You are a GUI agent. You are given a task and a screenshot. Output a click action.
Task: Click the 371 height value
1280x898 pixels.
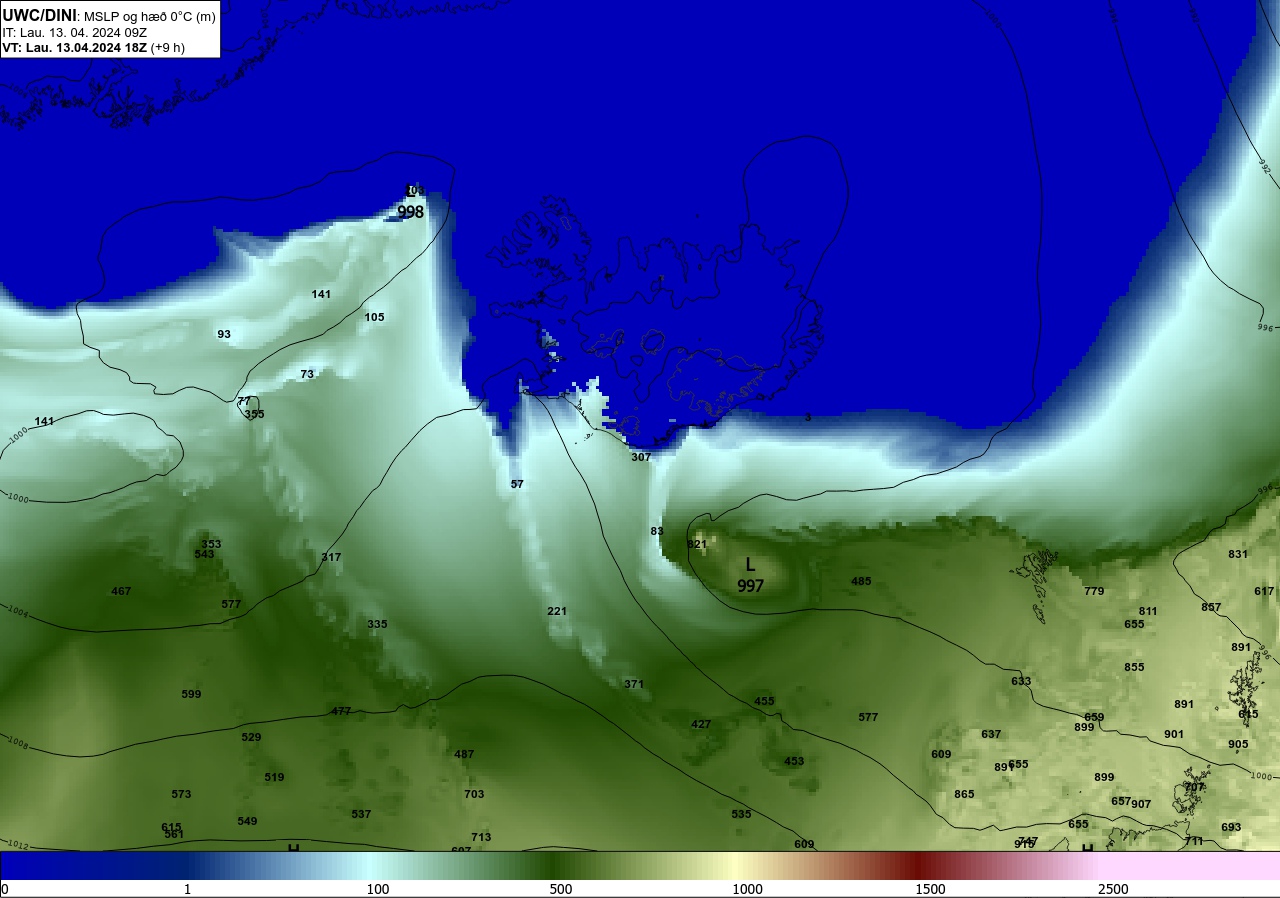[x=634, y=684]
